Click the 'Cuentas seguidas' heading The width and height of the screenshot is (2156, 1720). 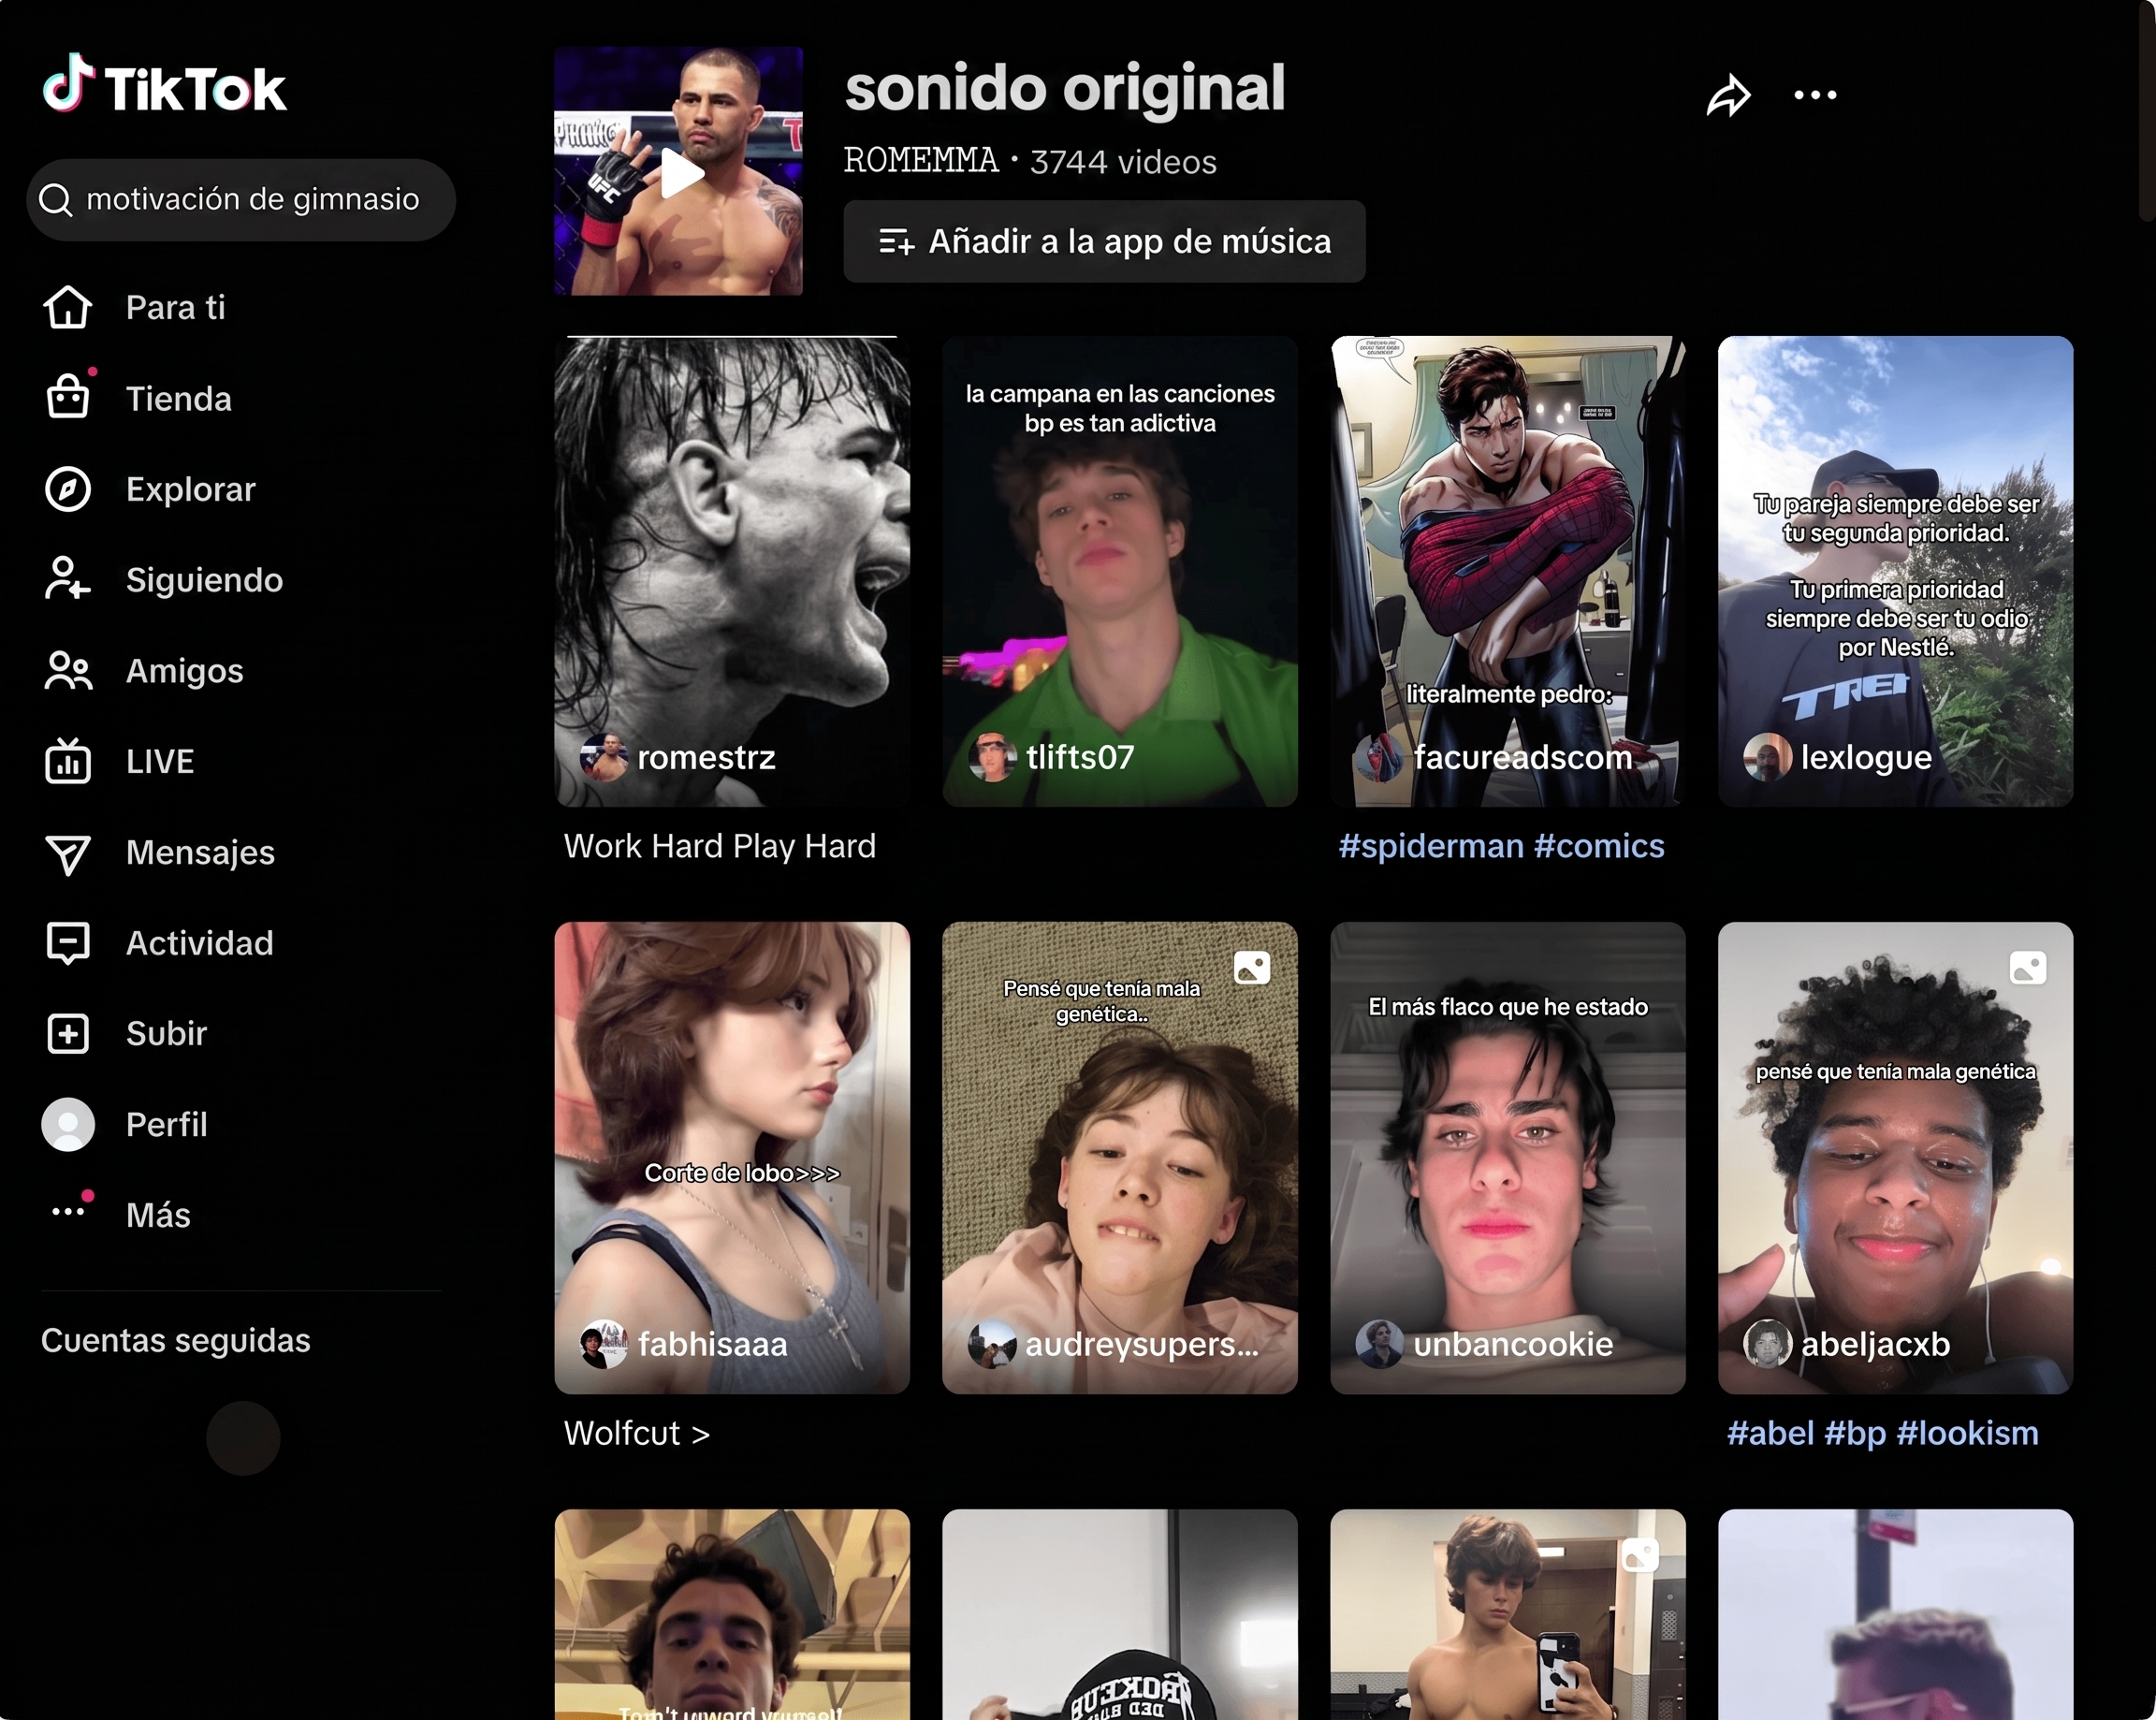pos(176,1340)
